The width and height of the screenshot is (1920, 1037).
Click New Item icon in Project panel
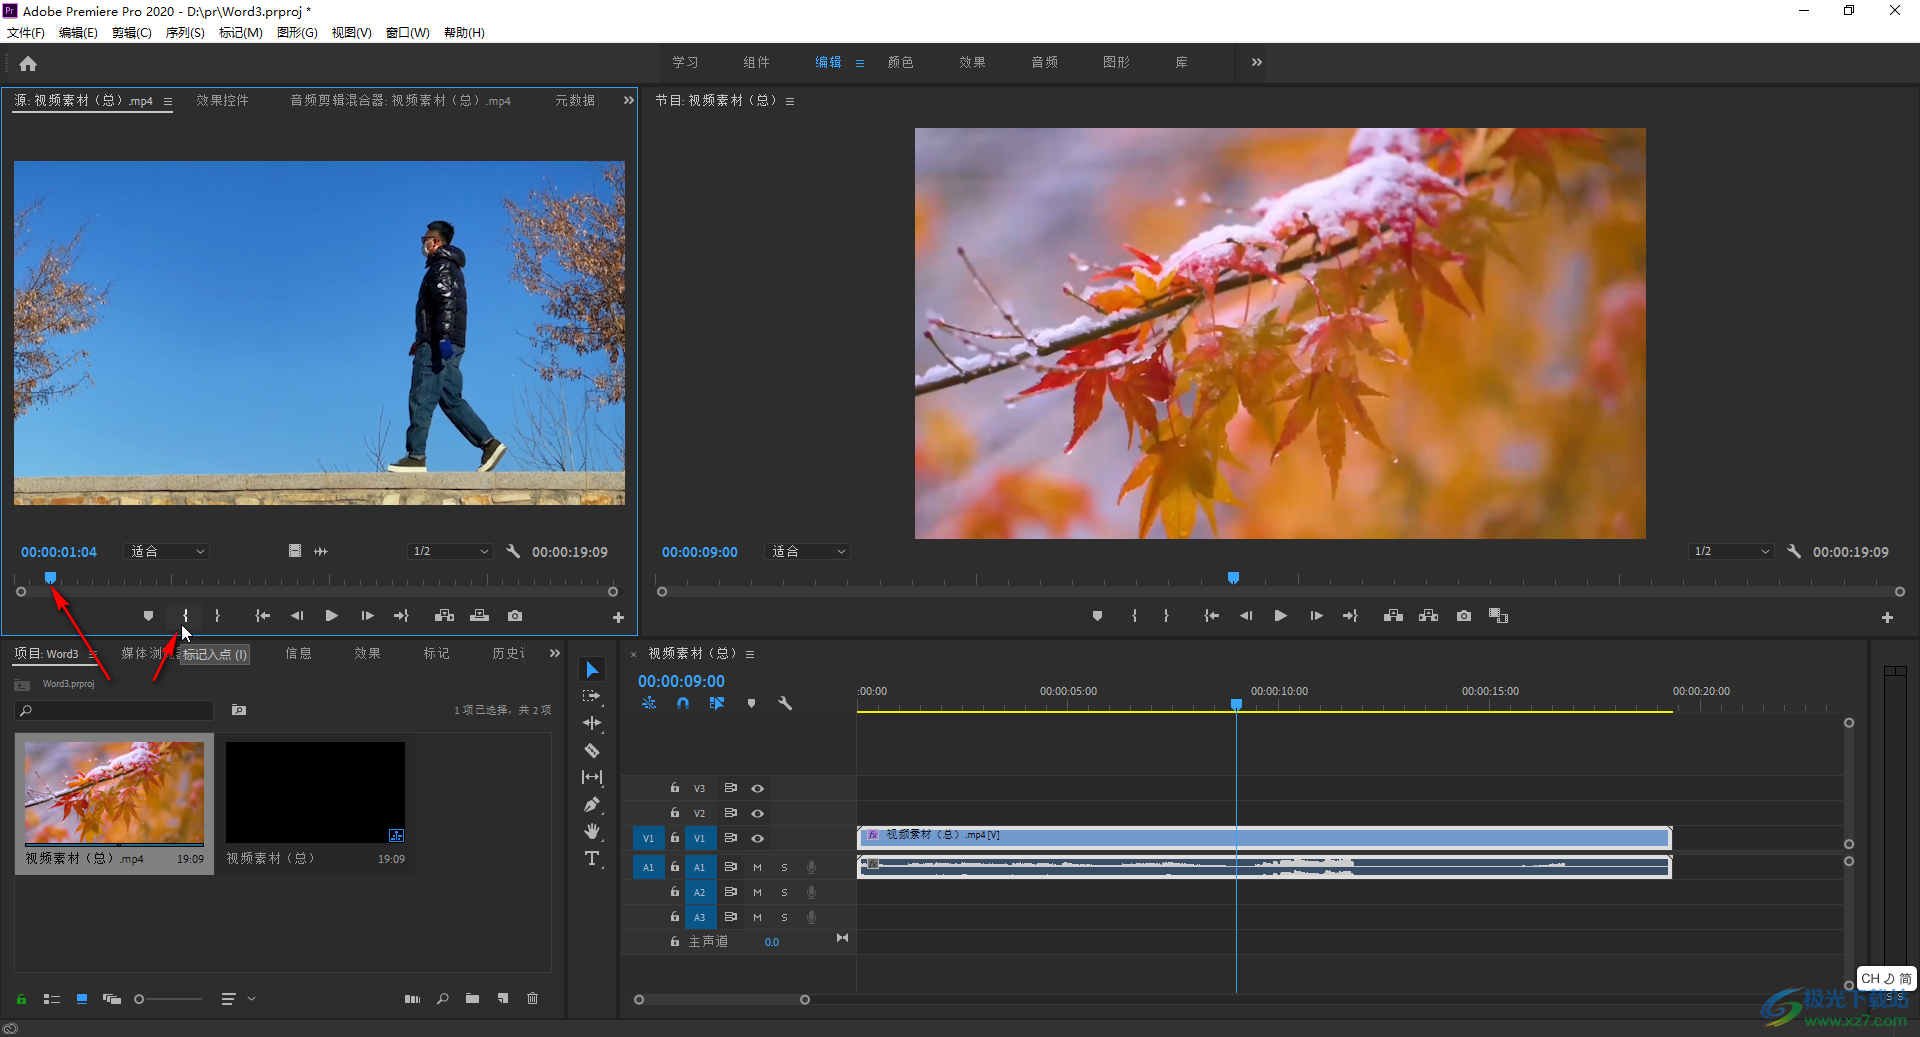click(x=503, y=998)
